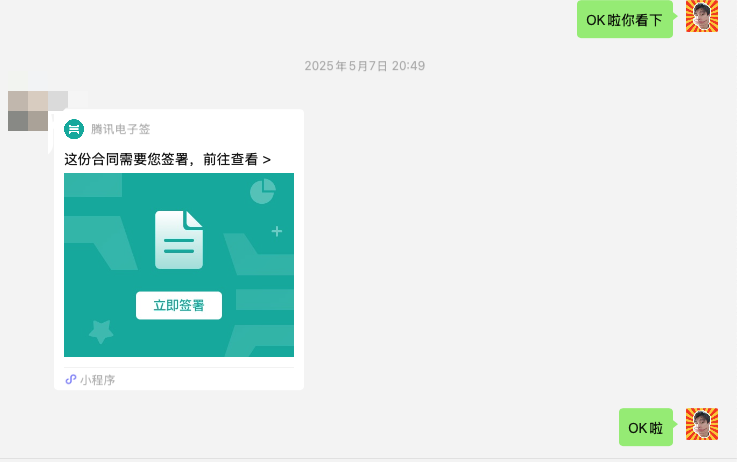Select the "OK啦" green message bubble
Screen dimensions: 737x462
(x=645, y=428)
